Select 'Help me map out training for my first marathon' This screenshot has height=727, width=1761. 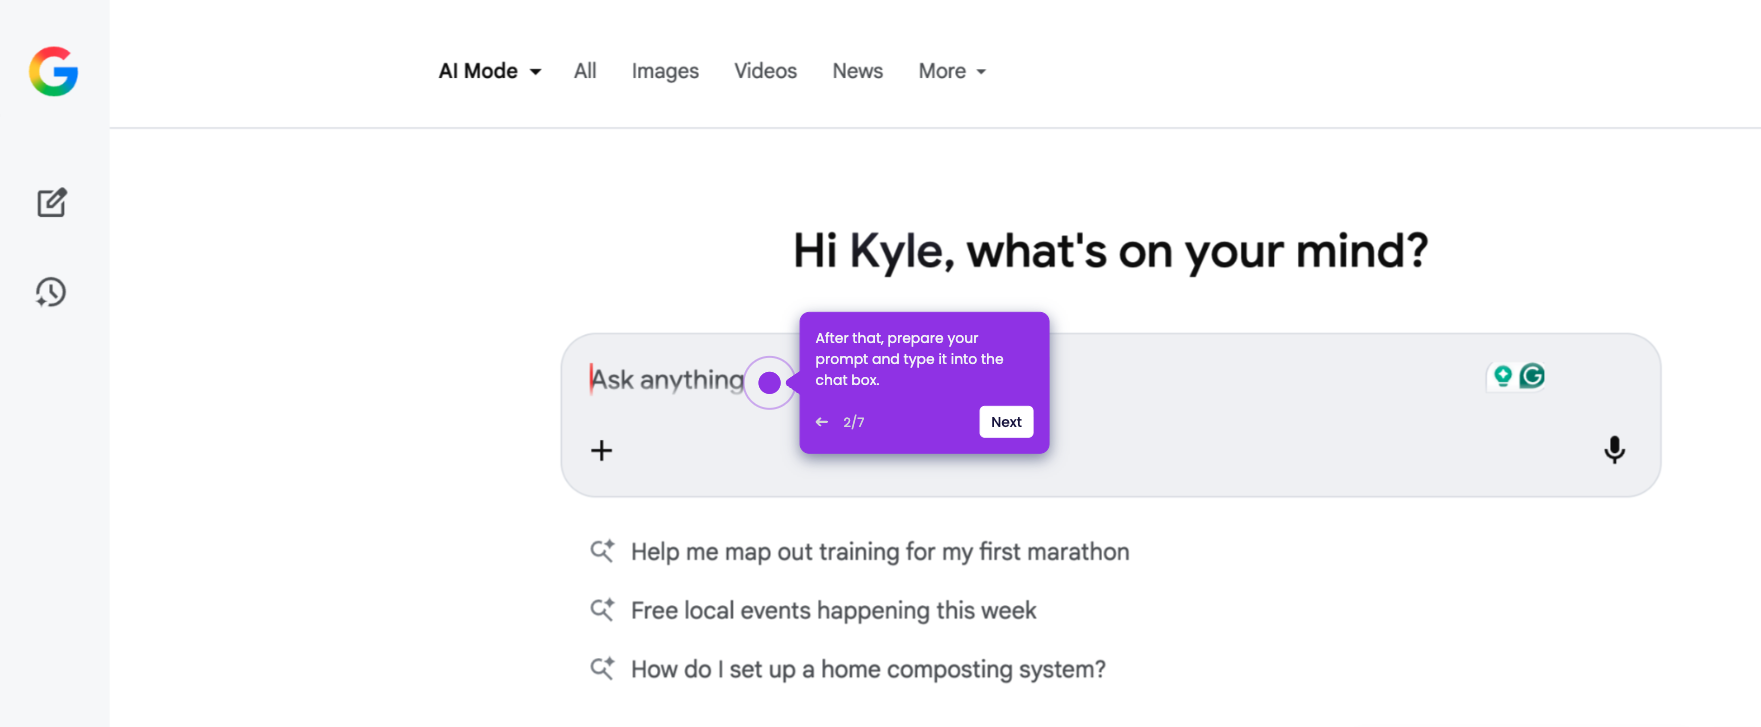click(880, 552)
